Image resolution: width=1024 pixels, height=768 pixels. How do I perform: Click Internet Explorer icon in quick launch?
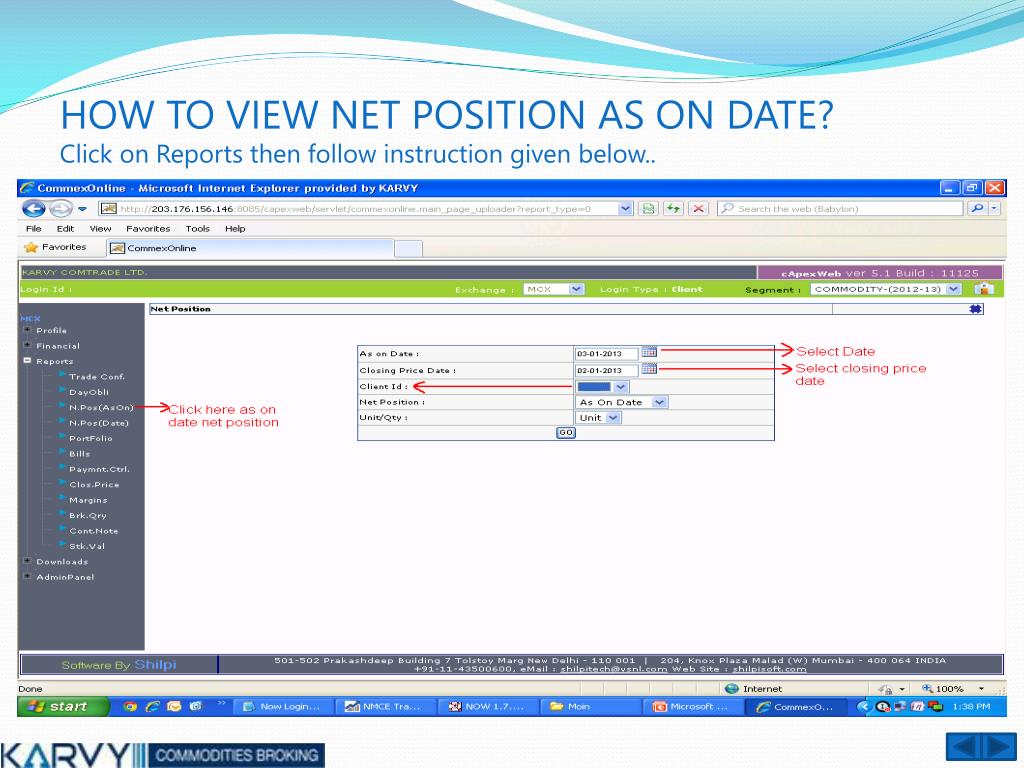[152, 706]
